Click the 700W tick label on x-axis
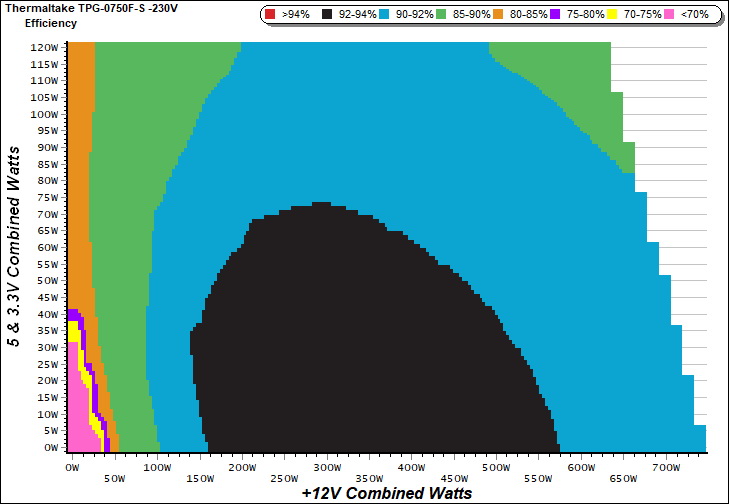Viewport: 729px width, 504px height. pos(666,468)
